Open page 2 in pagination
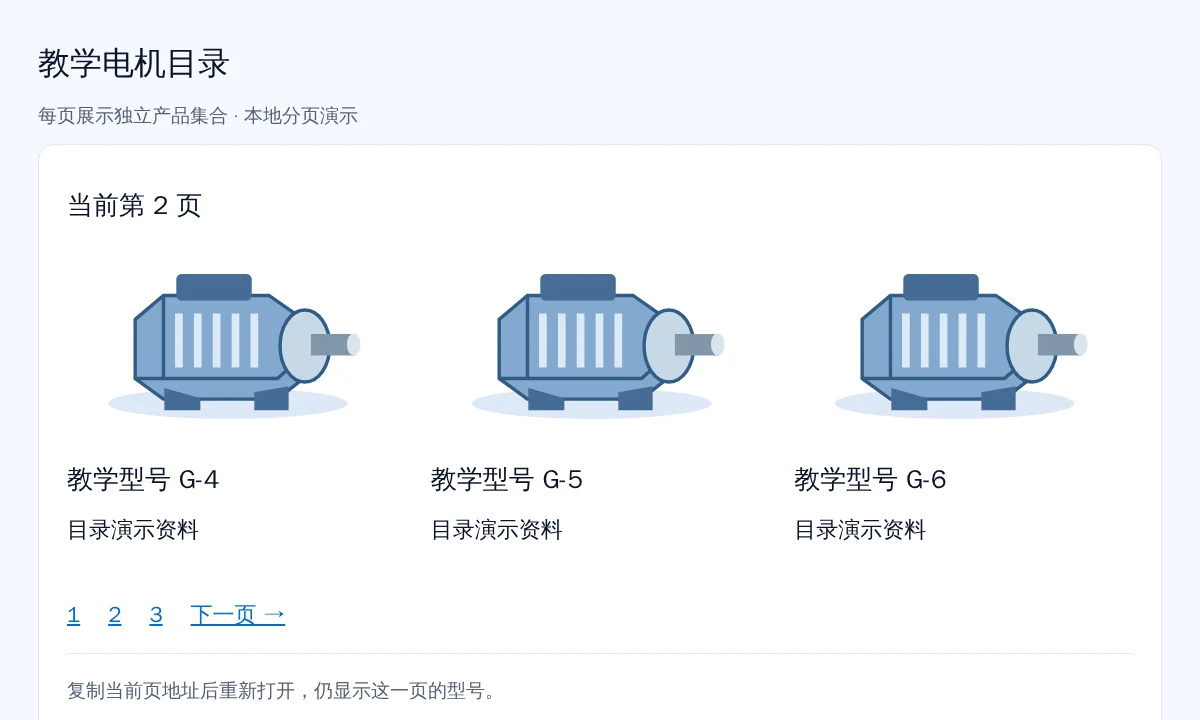Screen dimensions: 1200x720 click(x=115, y=615)
